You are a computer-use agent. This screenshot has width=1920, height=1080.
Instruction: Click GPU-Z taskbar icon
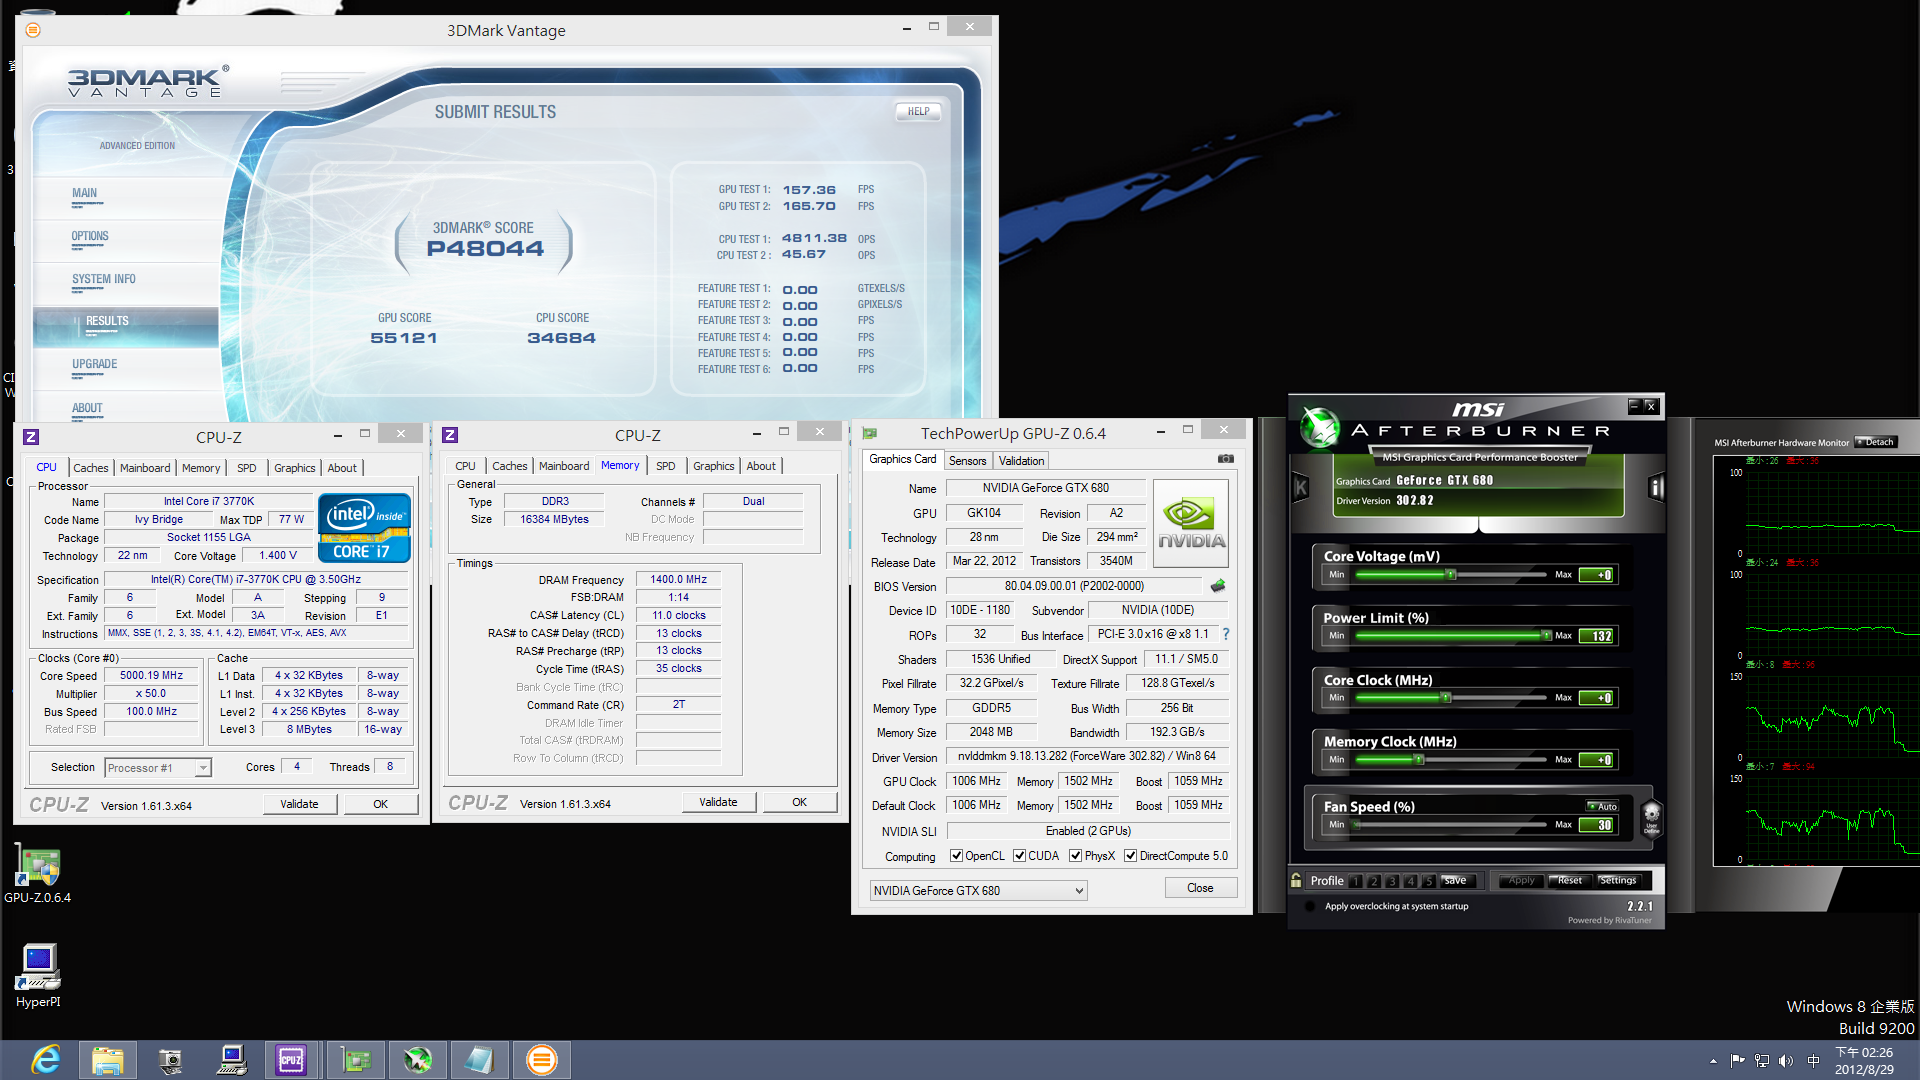(x=355, y=1060)
